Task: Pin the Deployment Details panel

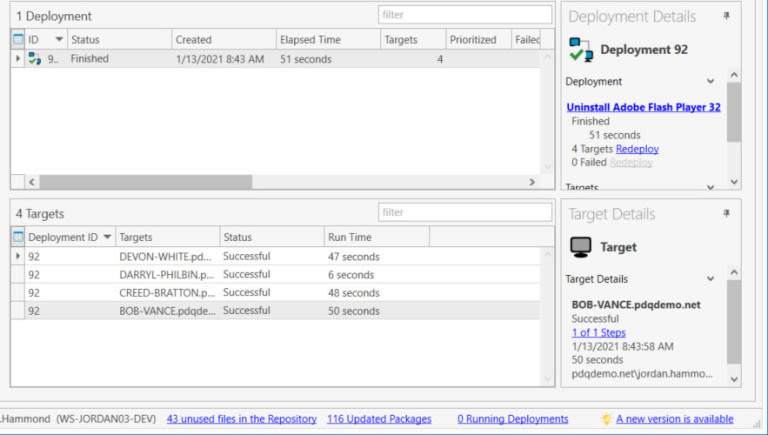Action: (726, 16)
